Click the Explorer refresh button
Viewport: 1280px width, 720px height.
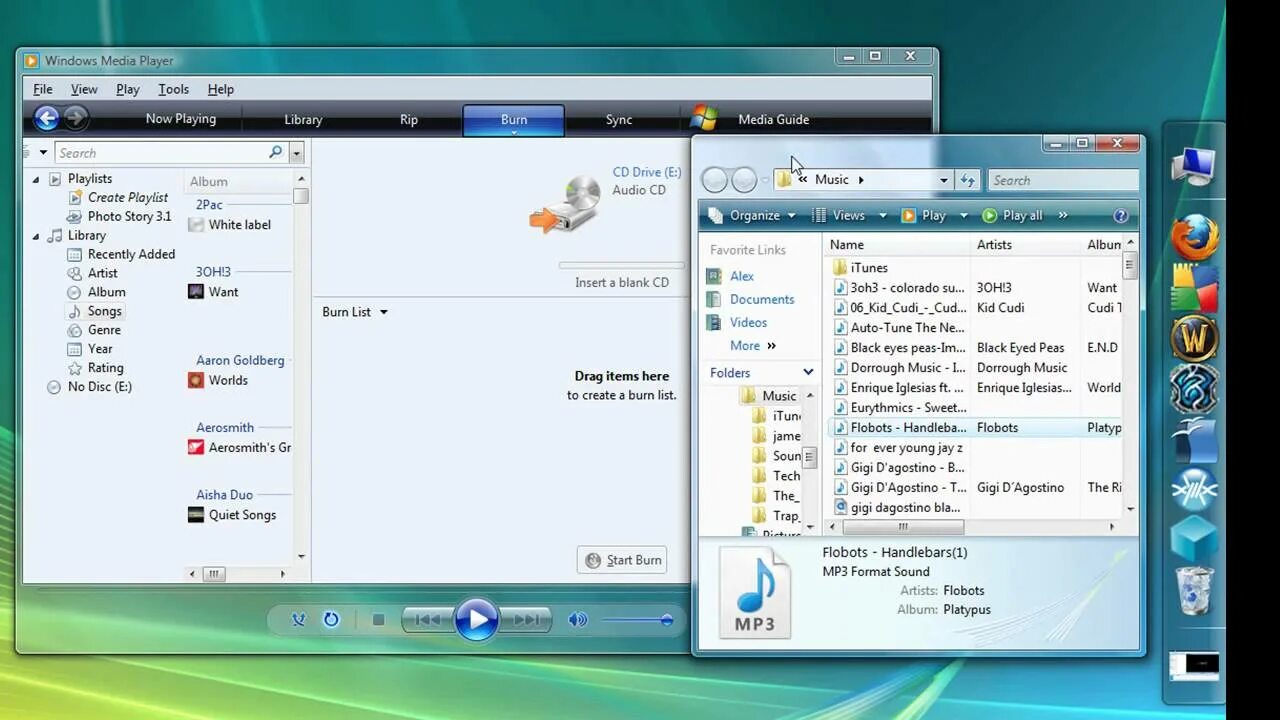(967, 180)
